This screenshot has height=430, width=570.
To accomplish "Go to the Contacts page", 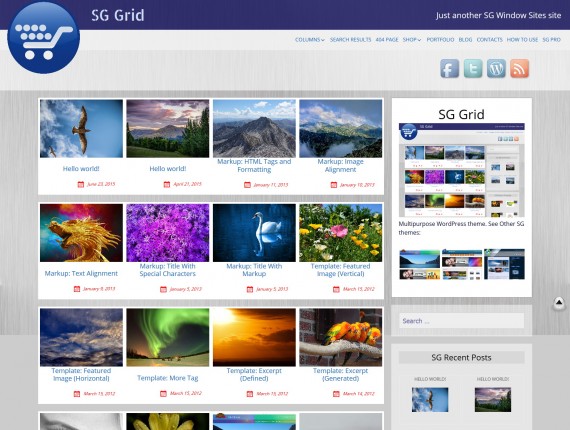I will click(x=489, y=40).
